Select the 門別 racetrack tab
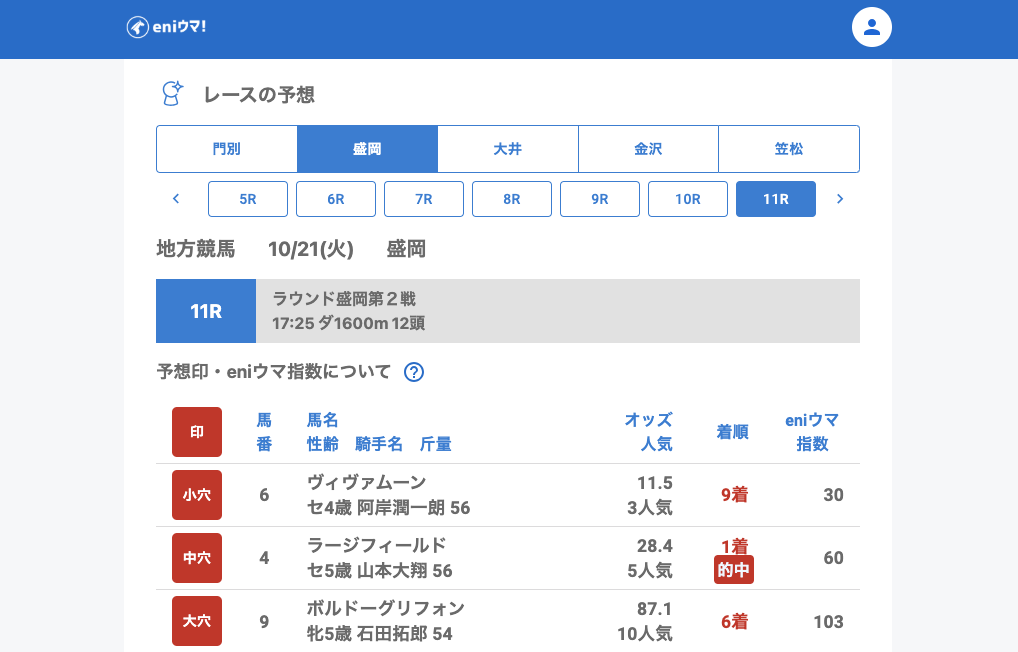Viewport: 1018px width, 652px height. [227, 149]
